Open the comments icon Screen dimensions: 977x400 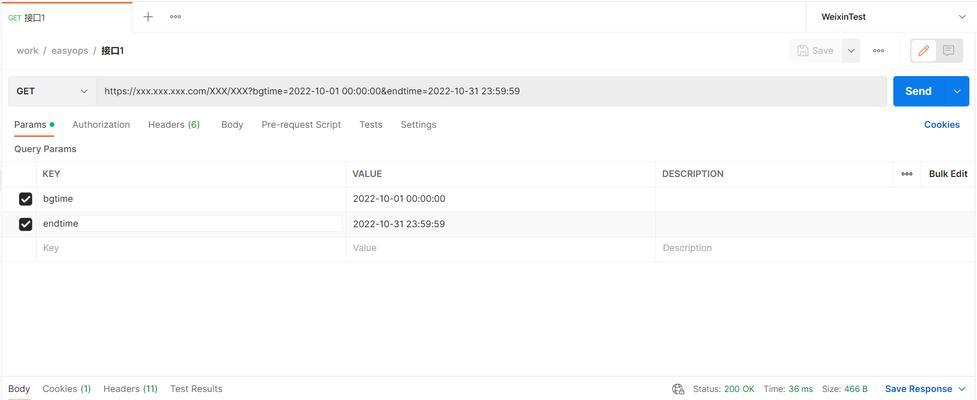(948, 50)
